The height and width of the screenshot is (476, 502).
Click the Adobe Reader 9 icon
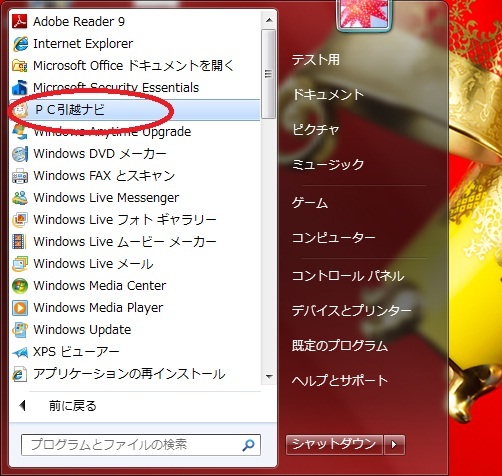point(20,22)
